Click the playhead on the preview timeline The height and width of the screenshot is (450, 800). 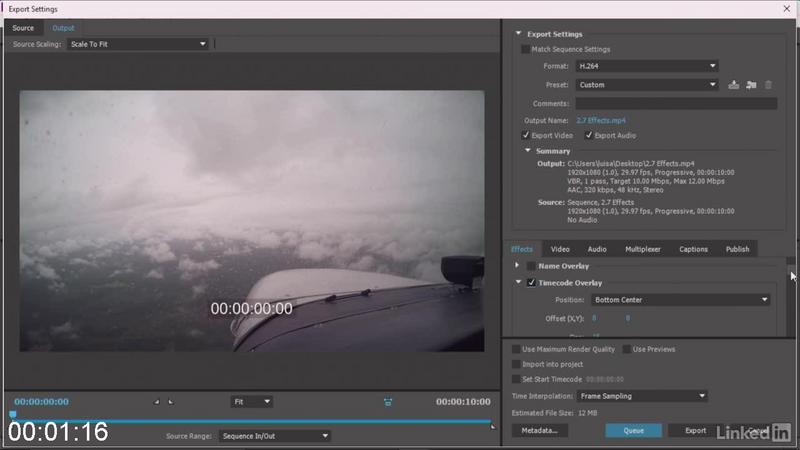point(13,414)
